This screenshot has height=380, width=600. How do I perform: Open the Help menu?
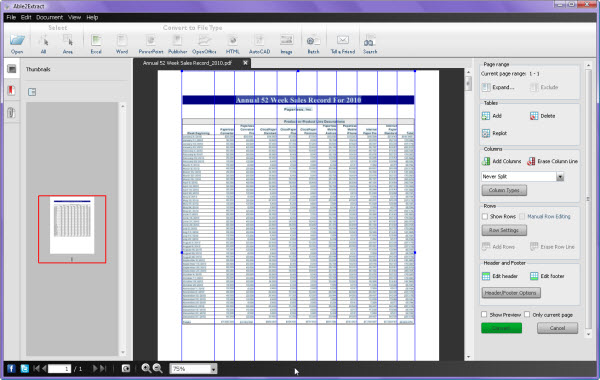(x=92, y=17)
